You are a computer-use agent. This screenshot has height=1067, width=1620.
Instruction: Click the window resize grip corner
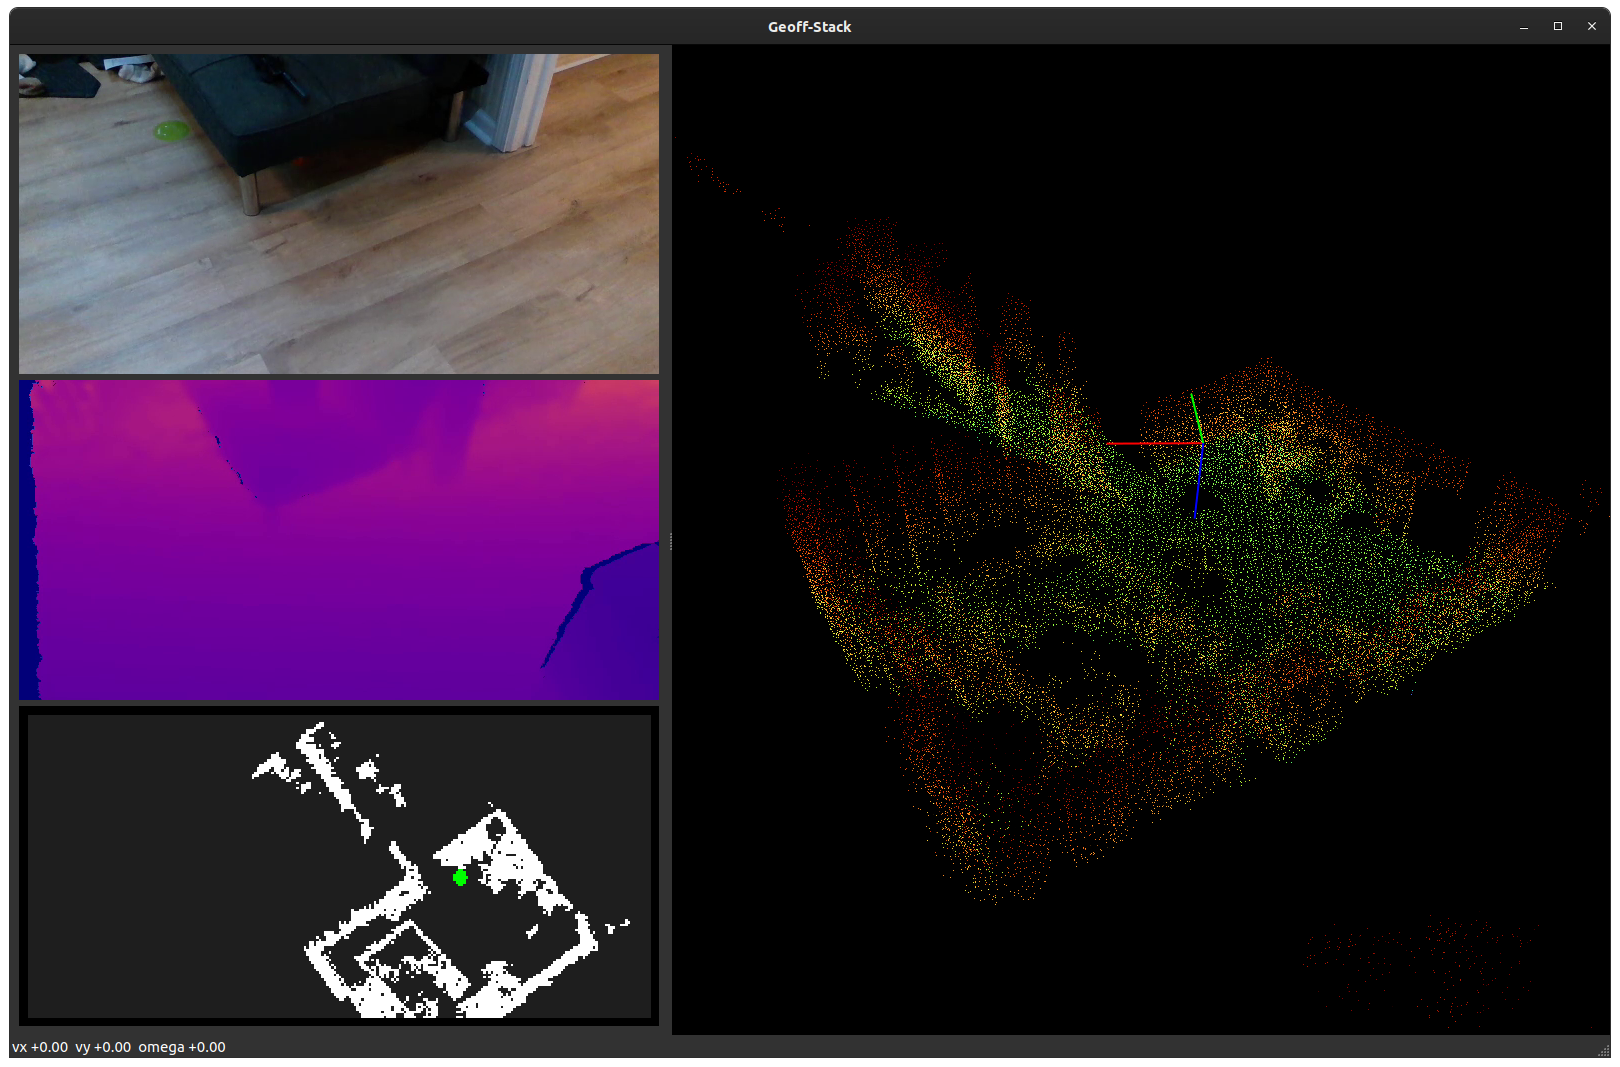[x=1604, y=1051]
